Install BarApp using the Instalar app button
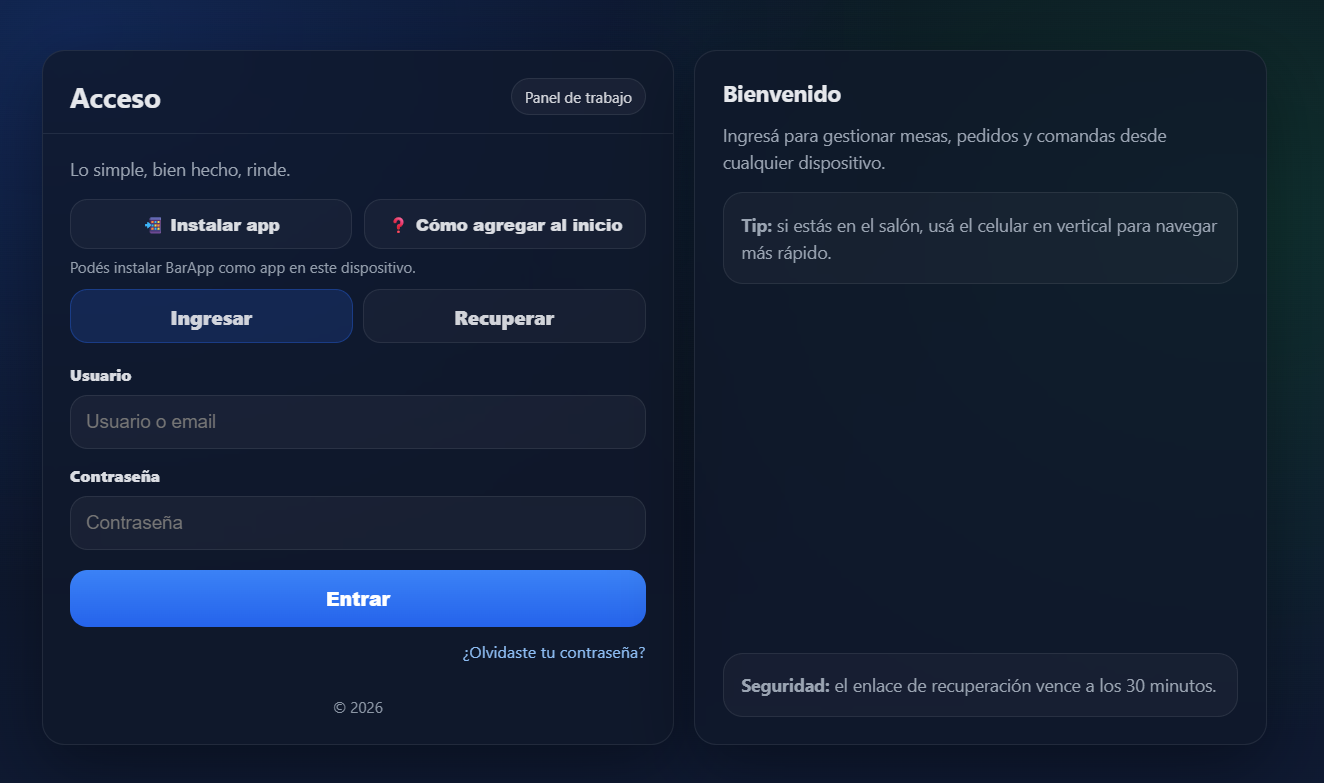Screen dimensions: 1324x783 coord(210,224)
